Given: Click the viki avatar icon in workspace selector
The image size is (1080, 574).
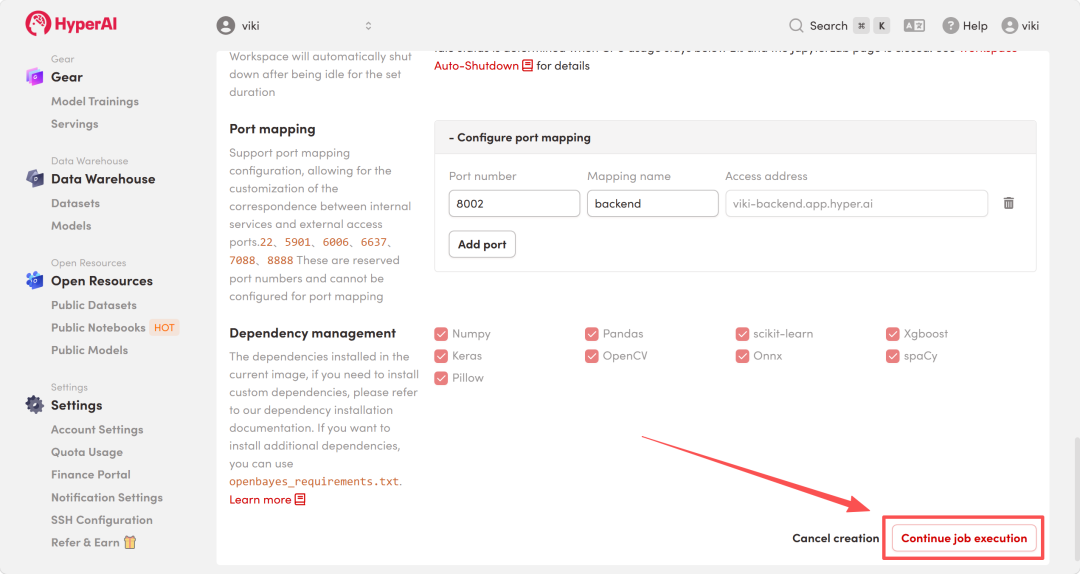Looking at the screenshot, I should pos(225,25).
